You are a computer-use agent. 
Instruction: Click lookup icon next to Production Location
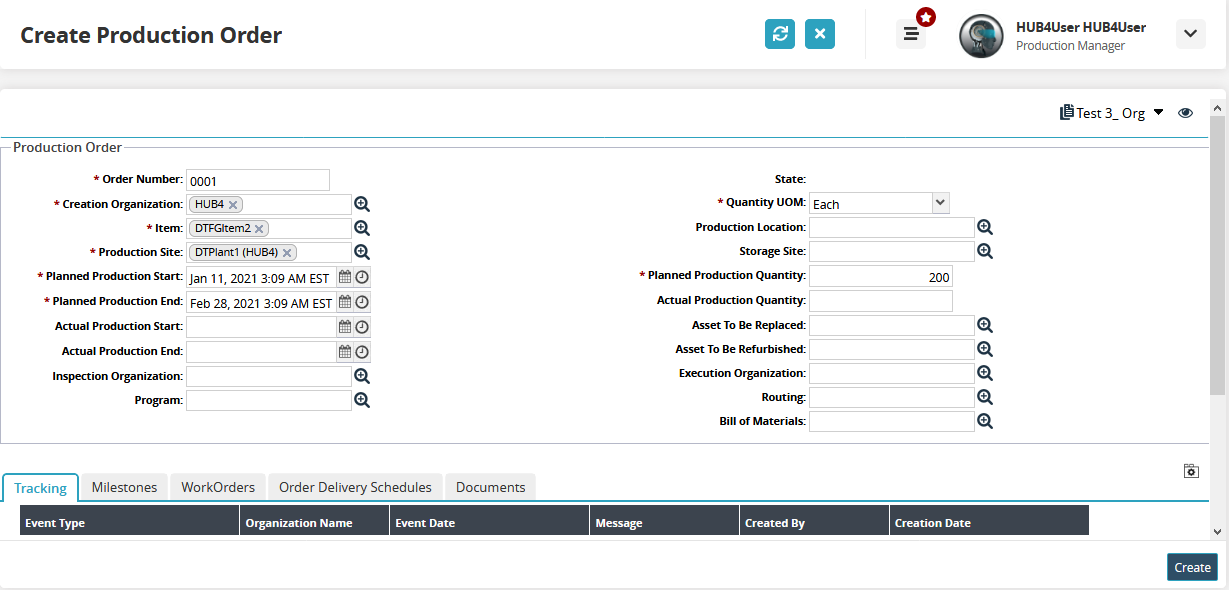click(x=985, y=228)
